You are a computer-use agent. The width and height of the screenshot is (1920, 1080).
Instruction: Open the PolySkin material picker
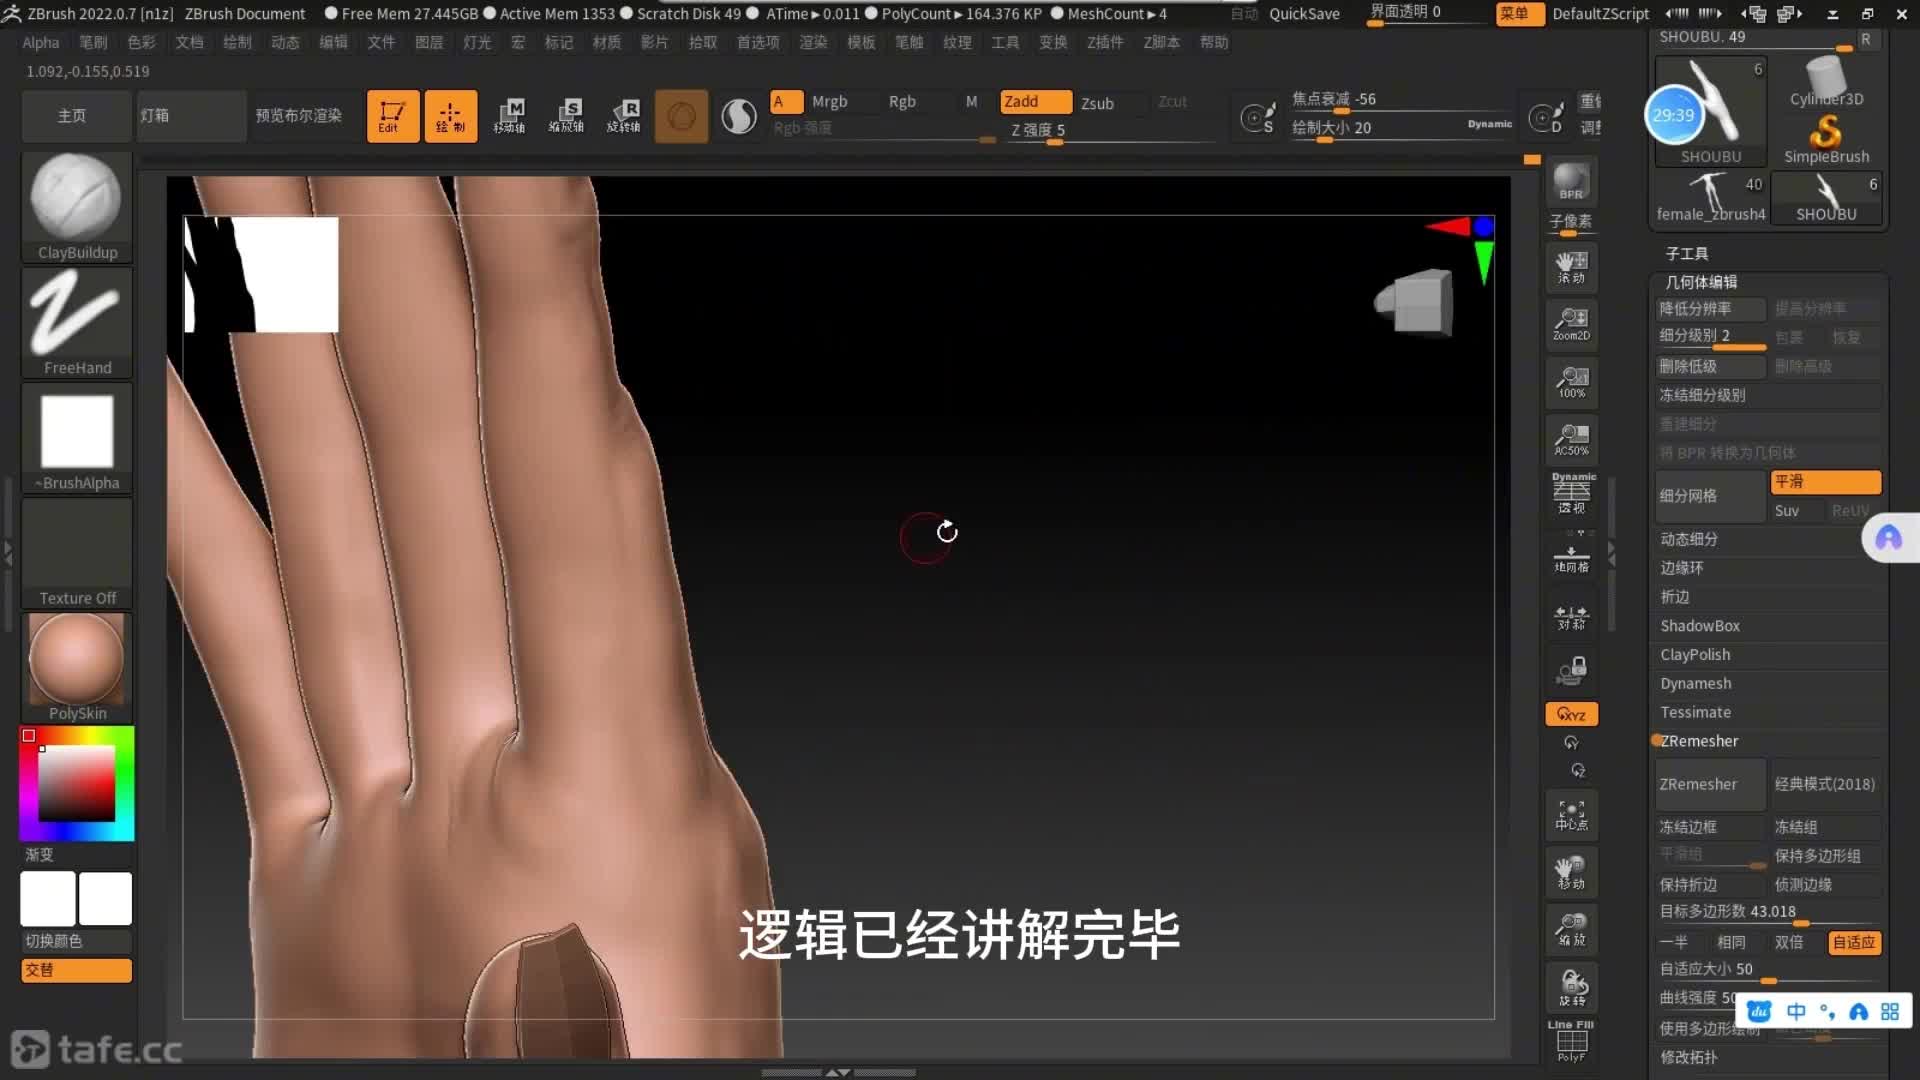click(x=76, y=660)
